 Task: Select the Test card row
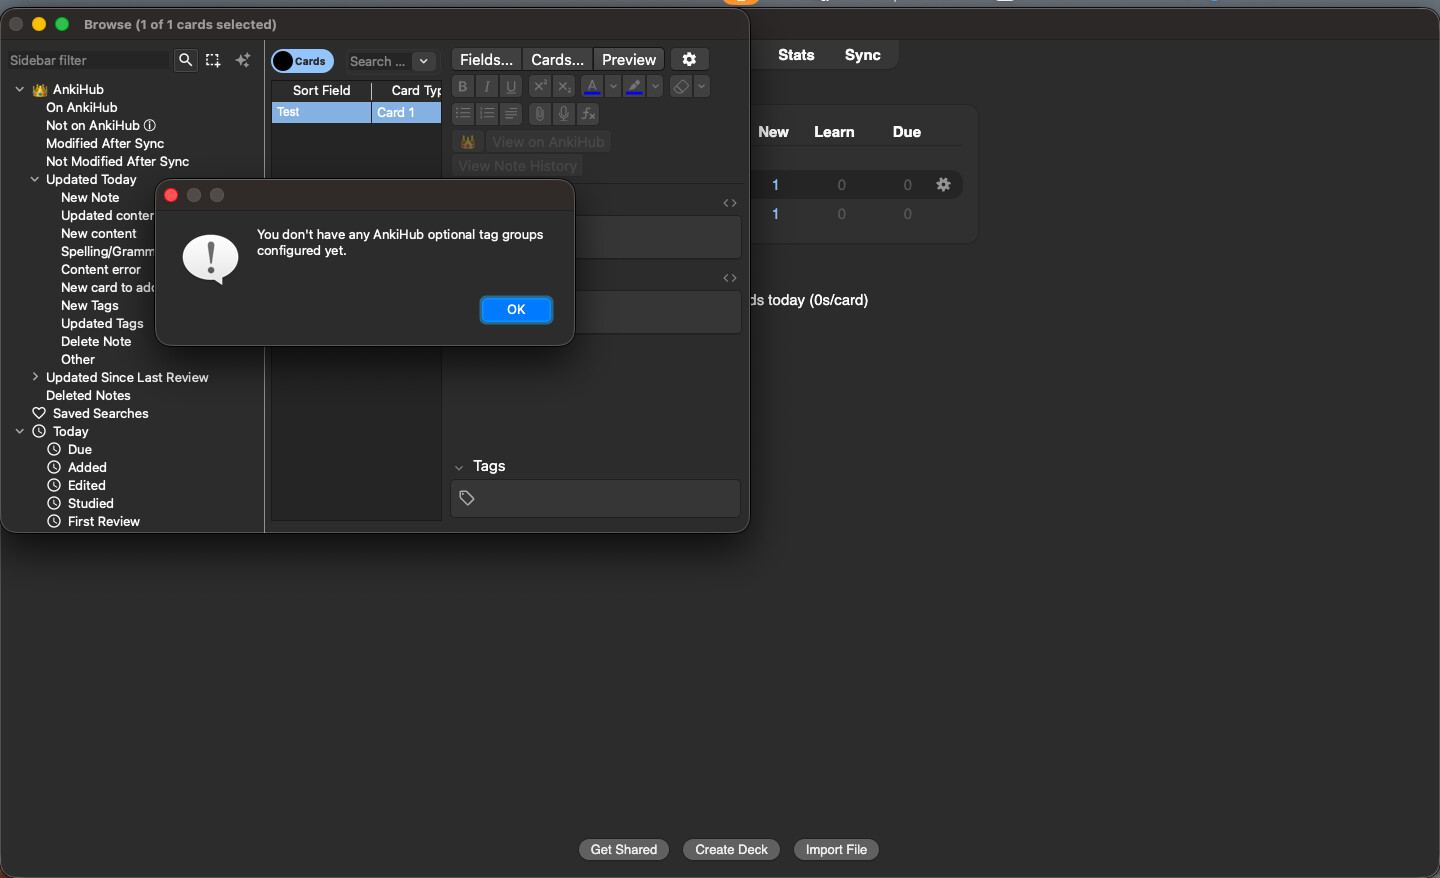[x=356, y=112]
